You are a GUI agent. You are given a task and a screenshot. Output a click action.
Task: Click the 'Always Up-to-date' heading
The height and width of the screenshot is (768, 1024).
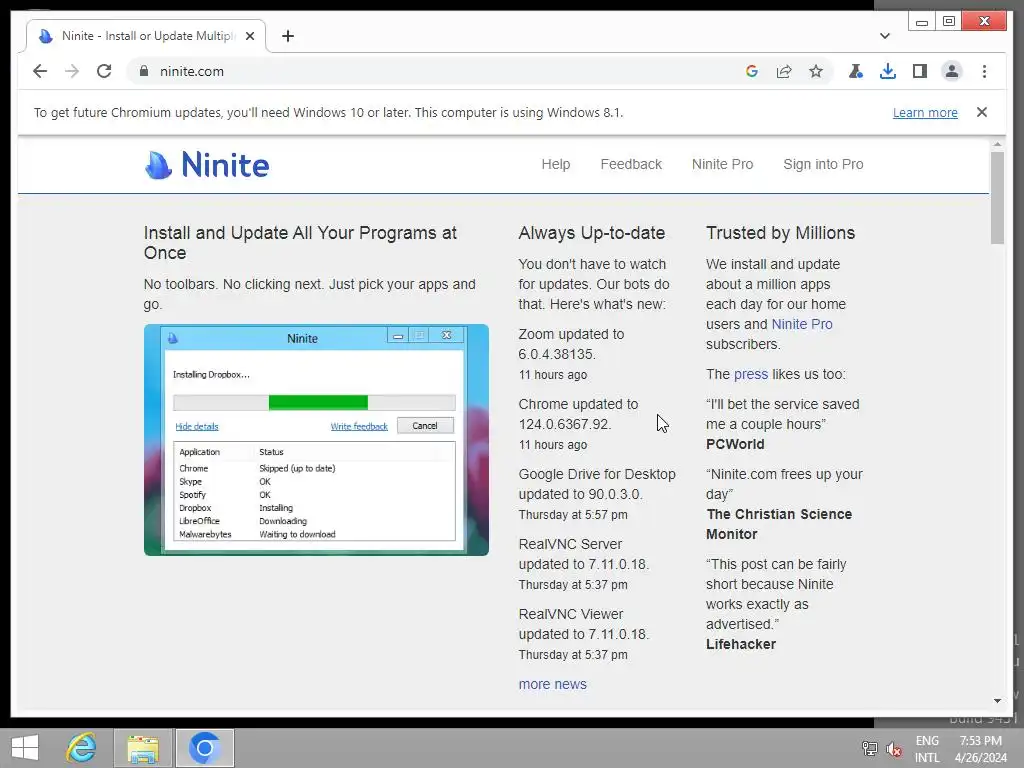point(592,233)
